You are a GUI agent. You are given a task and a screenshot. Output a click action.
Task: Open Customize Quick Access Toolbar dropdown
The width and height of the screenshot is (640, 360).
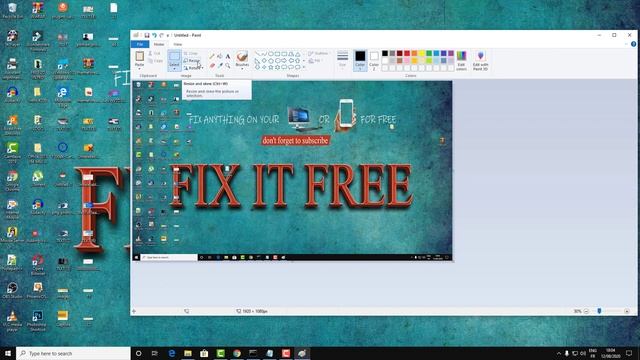coord(167,36)
